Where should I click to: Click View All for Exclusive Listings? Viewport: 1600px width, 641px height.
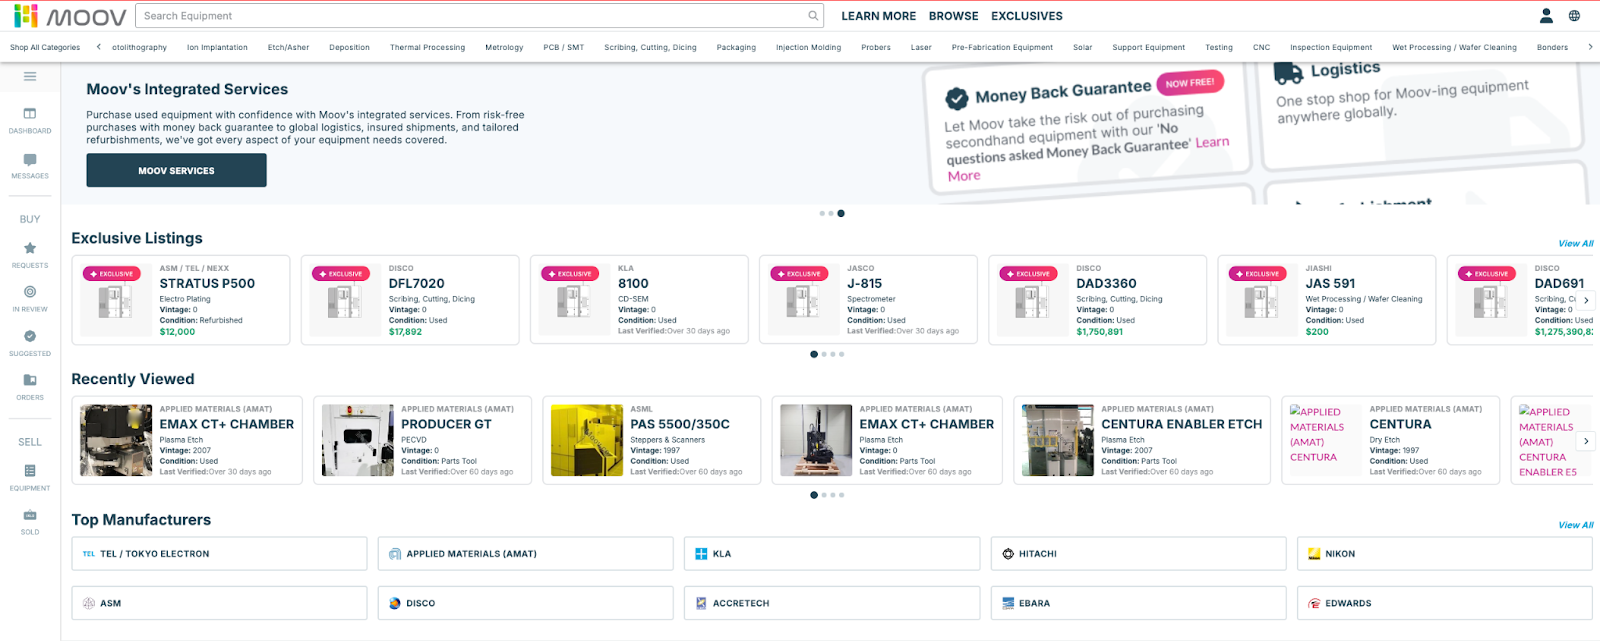(x=1576, y=243)
